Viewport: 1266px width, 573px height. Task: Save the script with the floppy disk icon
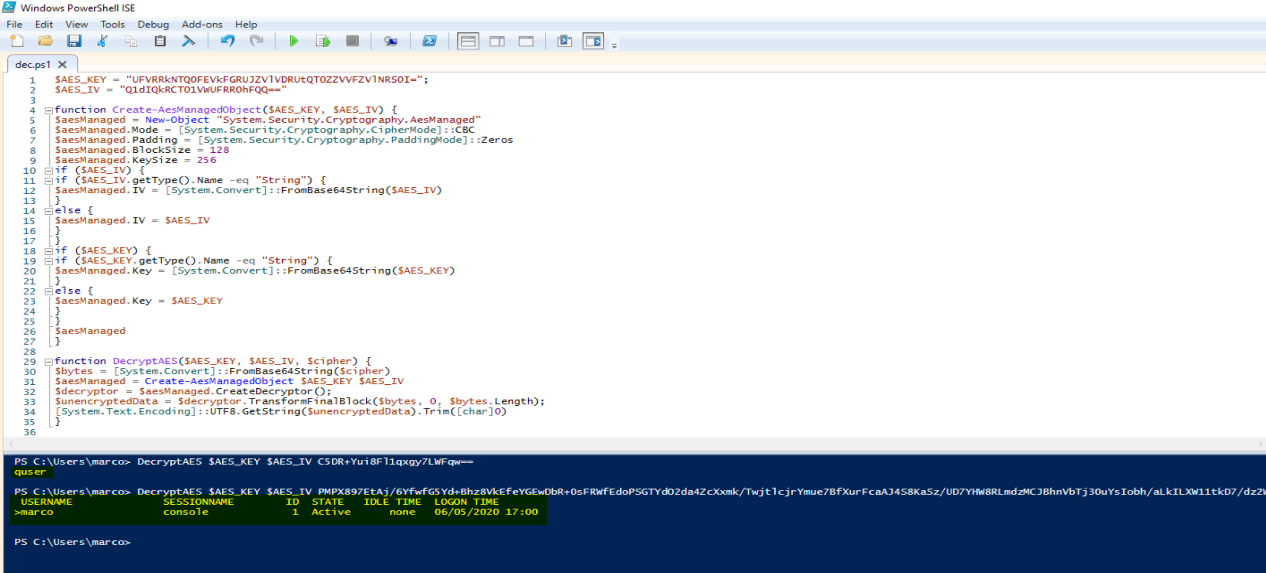pos(74,41)
